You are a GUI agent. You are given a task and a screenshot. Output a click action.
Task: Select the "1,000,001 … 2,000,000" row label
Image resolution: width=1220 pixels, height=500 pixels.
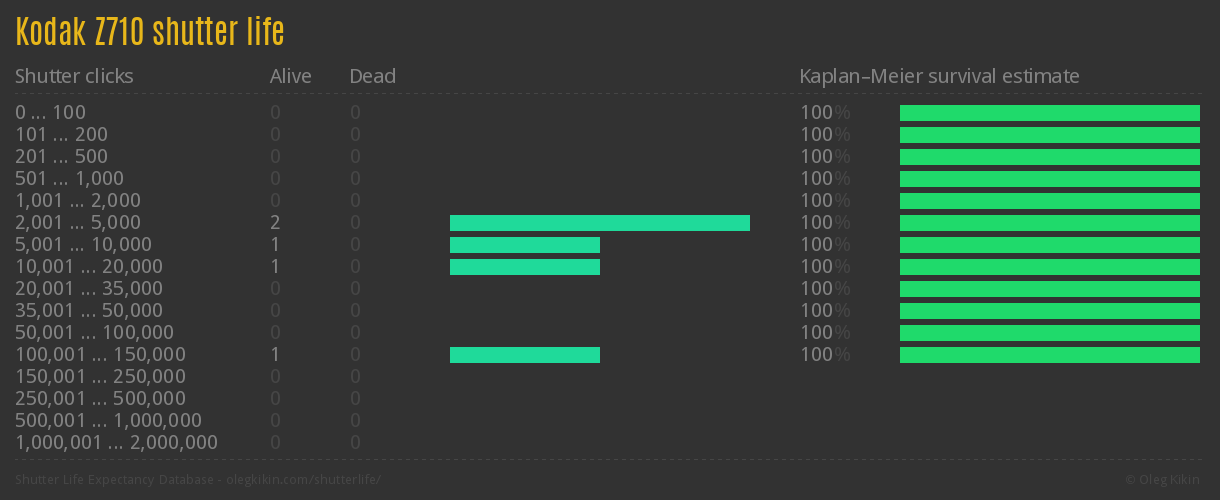pyautogui.click(x=116, y=442)
